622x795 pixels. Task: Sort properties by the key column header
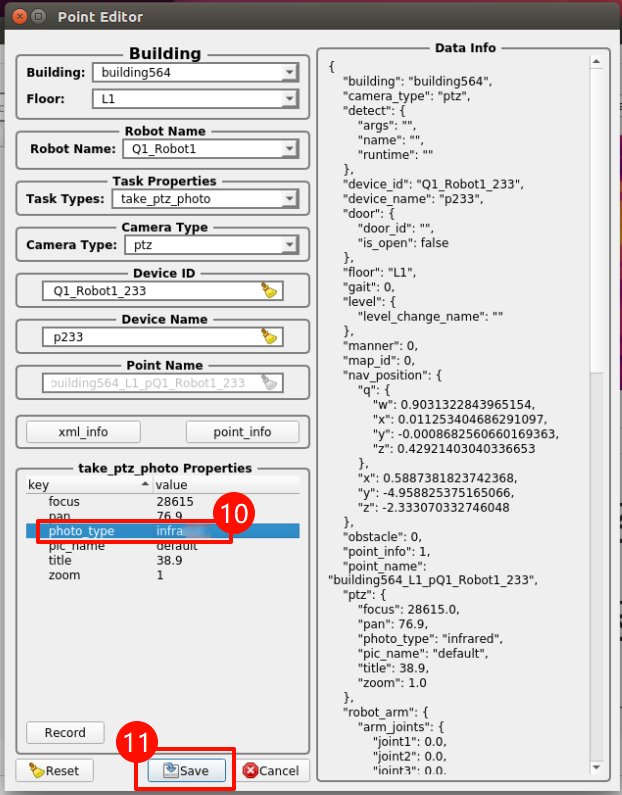click(x=88, y=485)
